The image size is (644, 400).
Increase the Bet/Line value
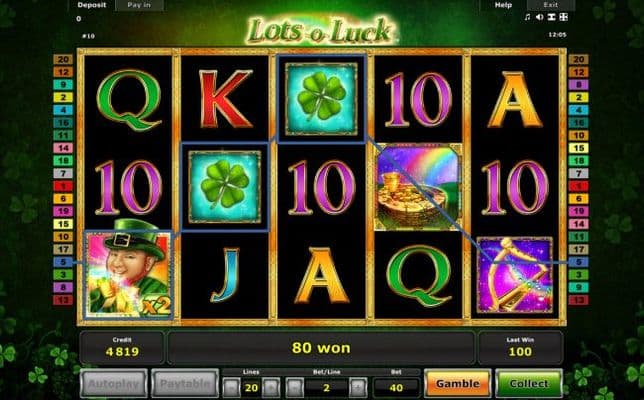(x=358, y=387)
